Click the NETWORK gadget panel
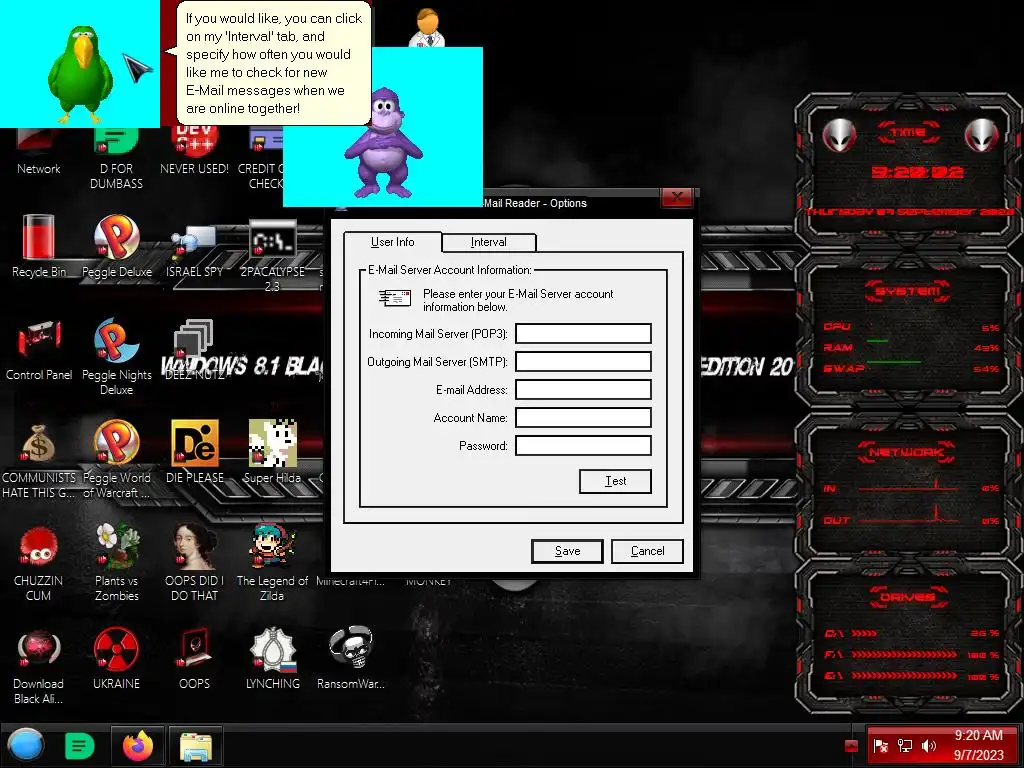 point(908,485)
